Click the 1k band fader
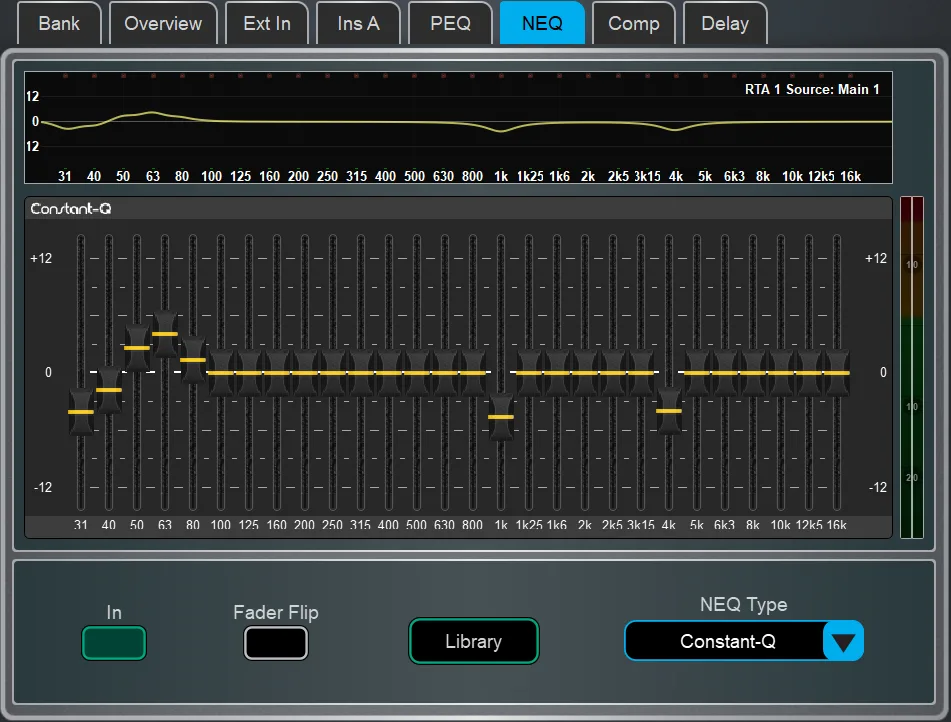The width and height of the screenshot is (951, 722). [501, 417]
